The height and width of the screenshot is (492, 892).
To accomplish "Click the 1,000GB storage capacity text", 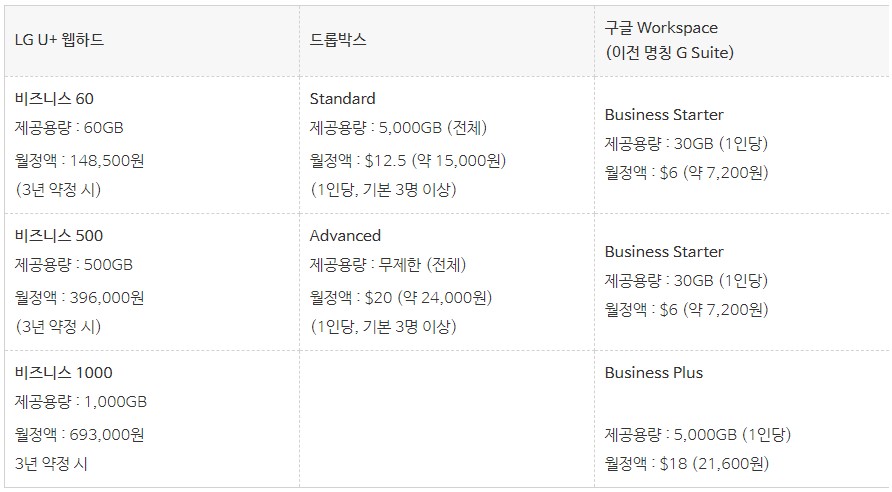I will click(x=116, y=402).
